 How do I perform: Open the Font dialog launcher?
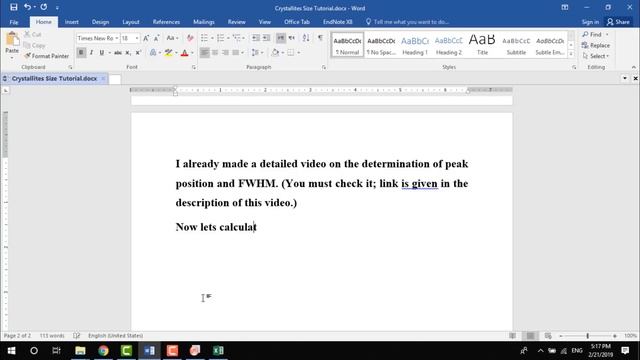[x=193, y=67]
